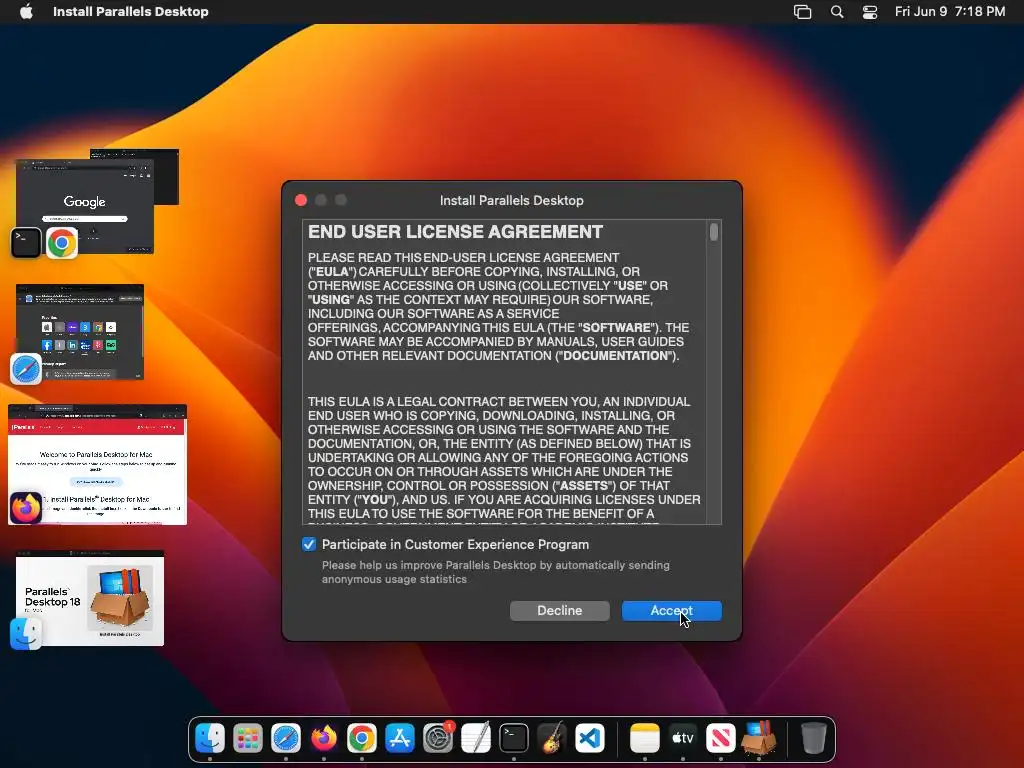
Task: Click the END USER LICENSE AGREEMENT heading
Action: (x=455, y=232)
